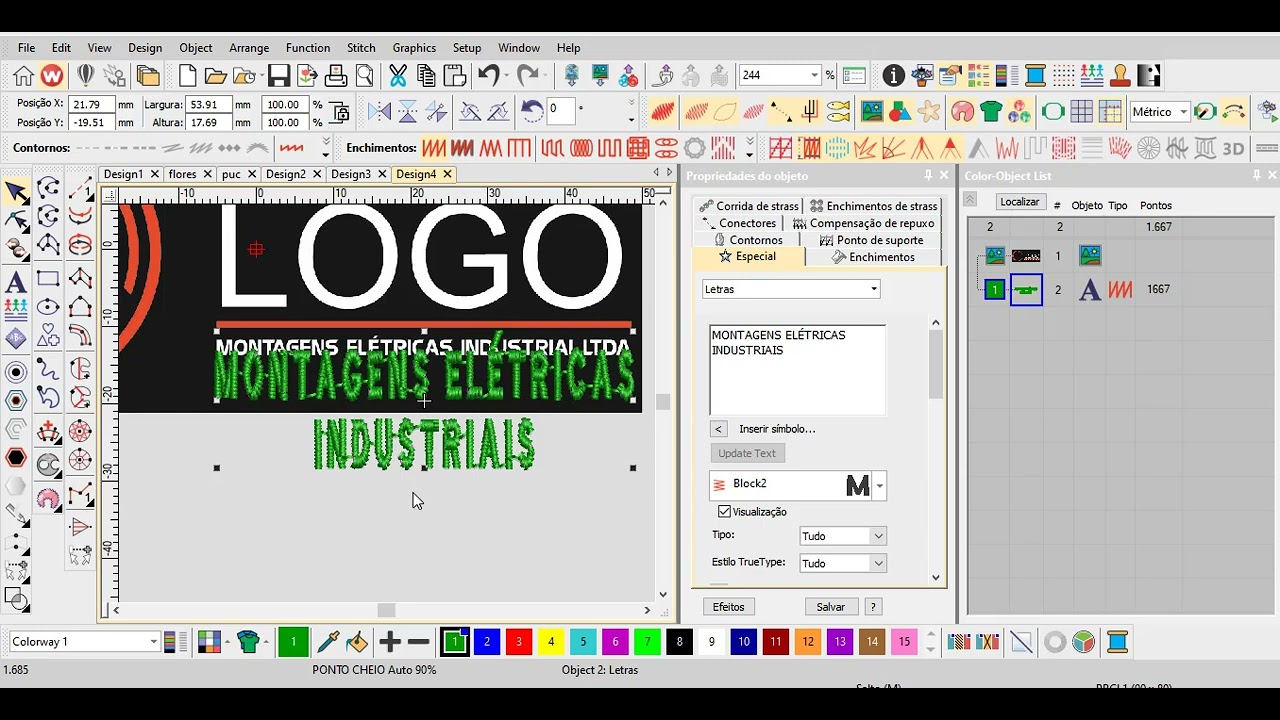Click the paste clipboard icon
1280x720 pixels.
tap(454, 75)
